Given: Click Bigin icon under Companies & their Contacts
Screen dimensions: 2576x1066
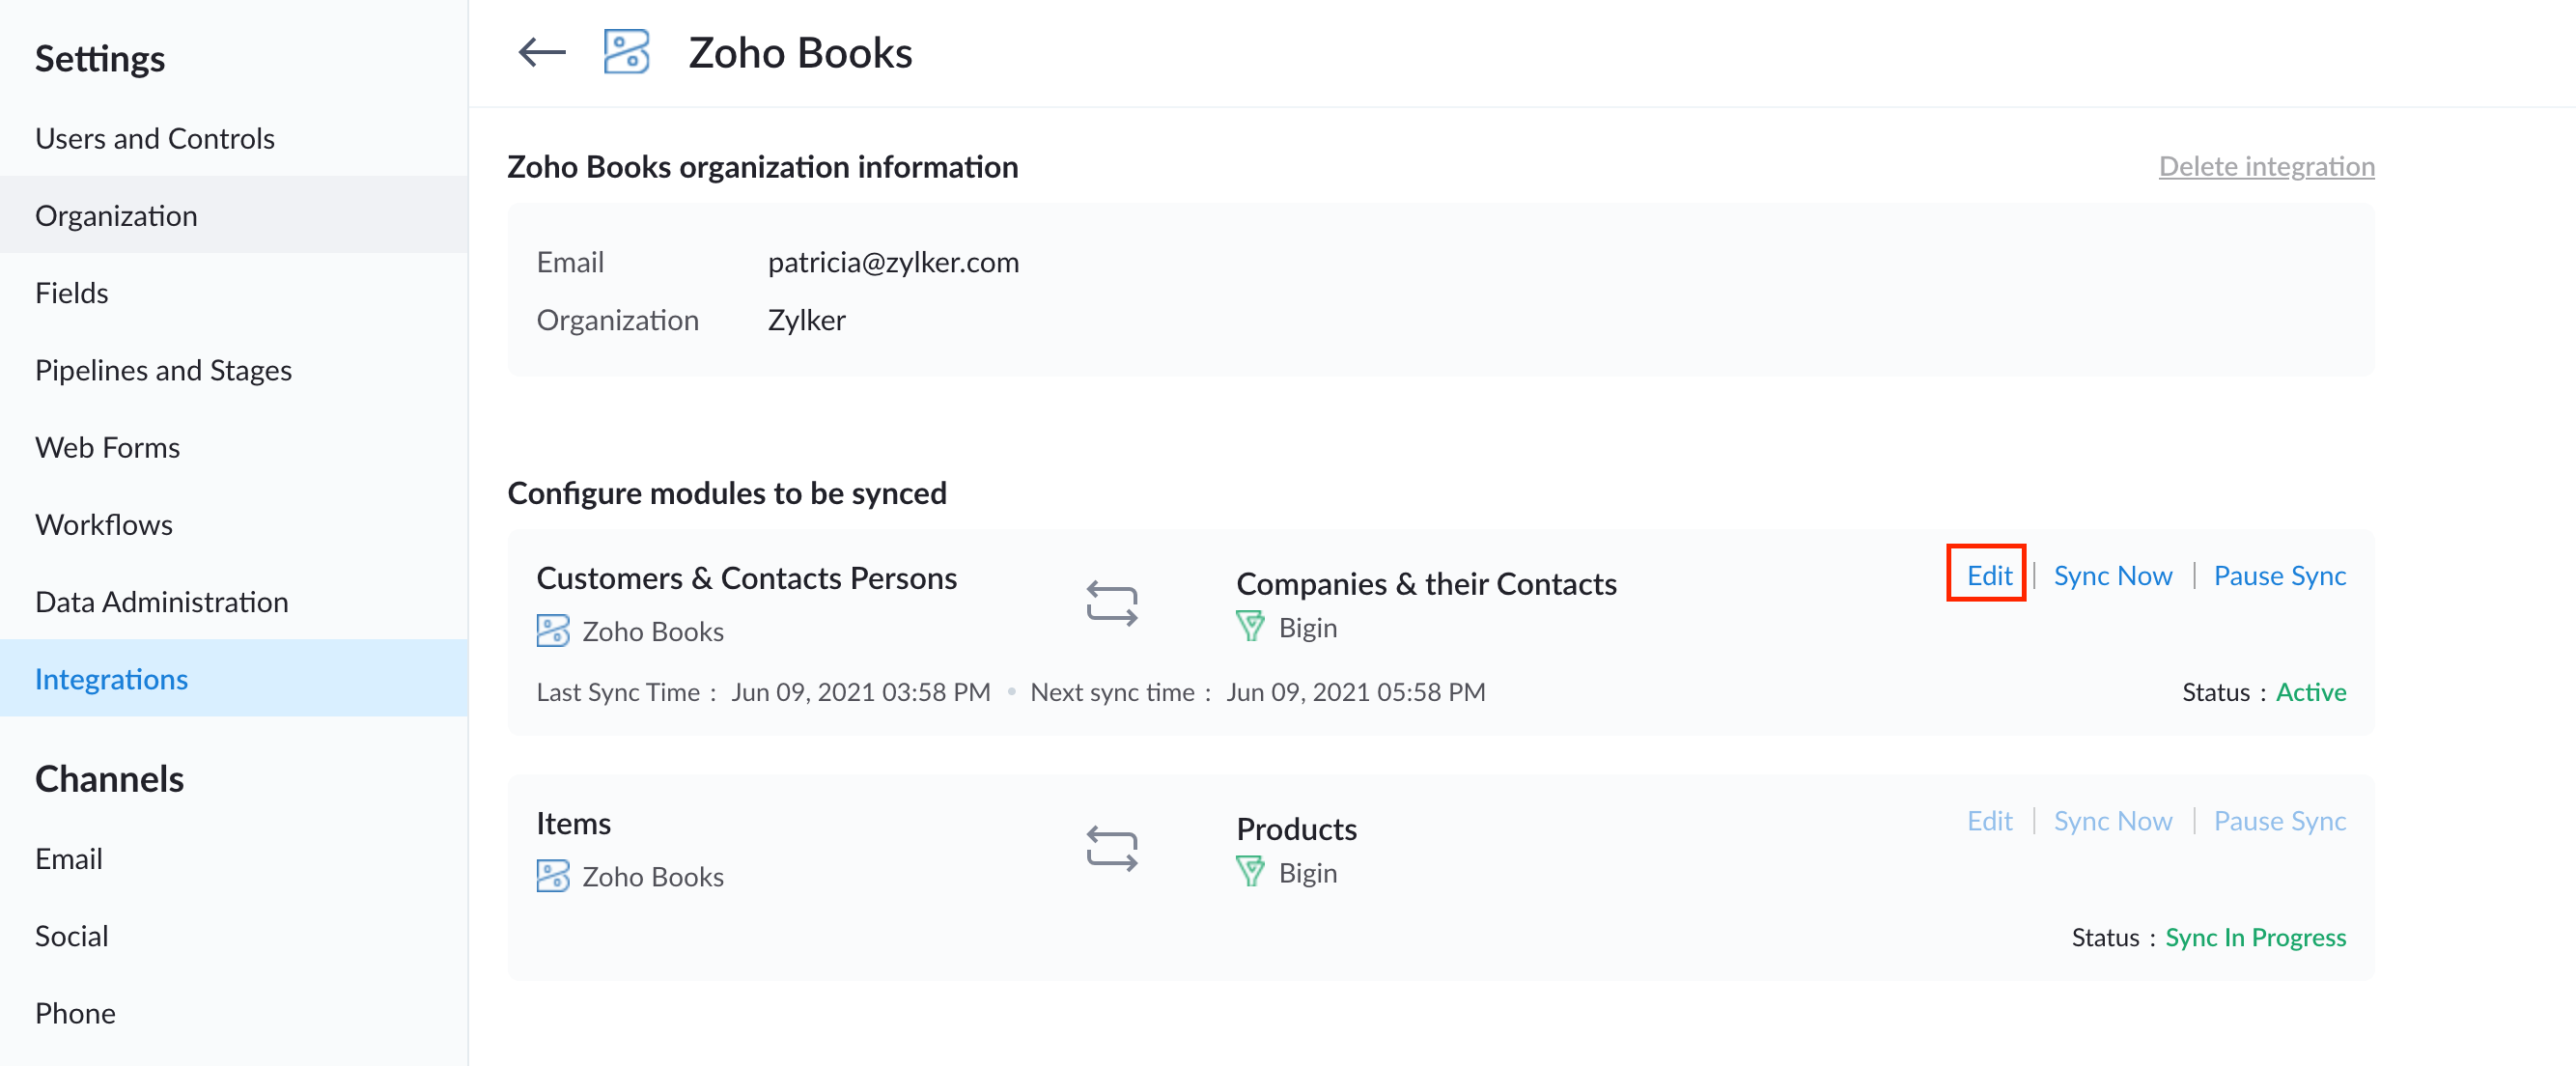Looking at the screenshot, I should (1249, 627).
